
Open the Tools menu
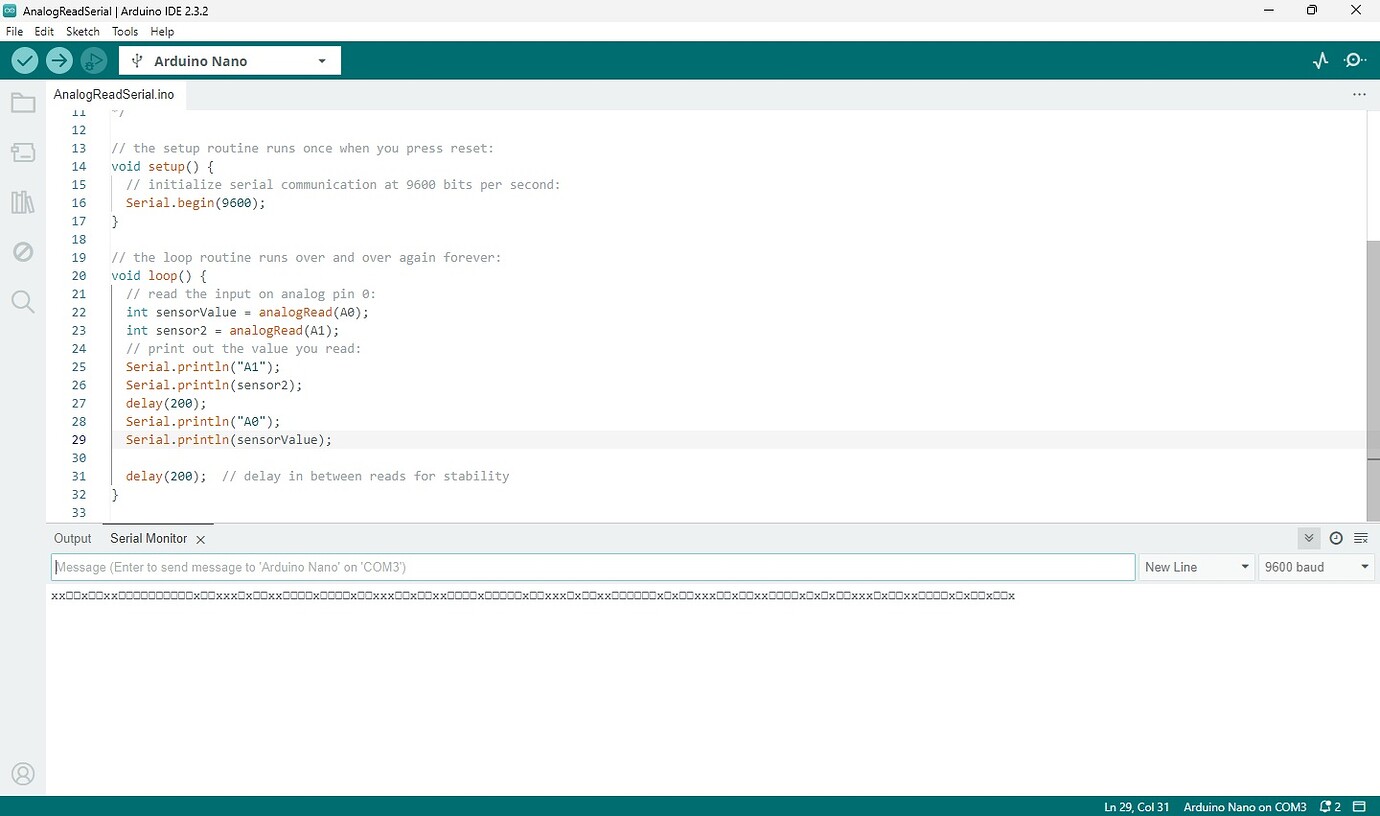(x=125, y=32)
